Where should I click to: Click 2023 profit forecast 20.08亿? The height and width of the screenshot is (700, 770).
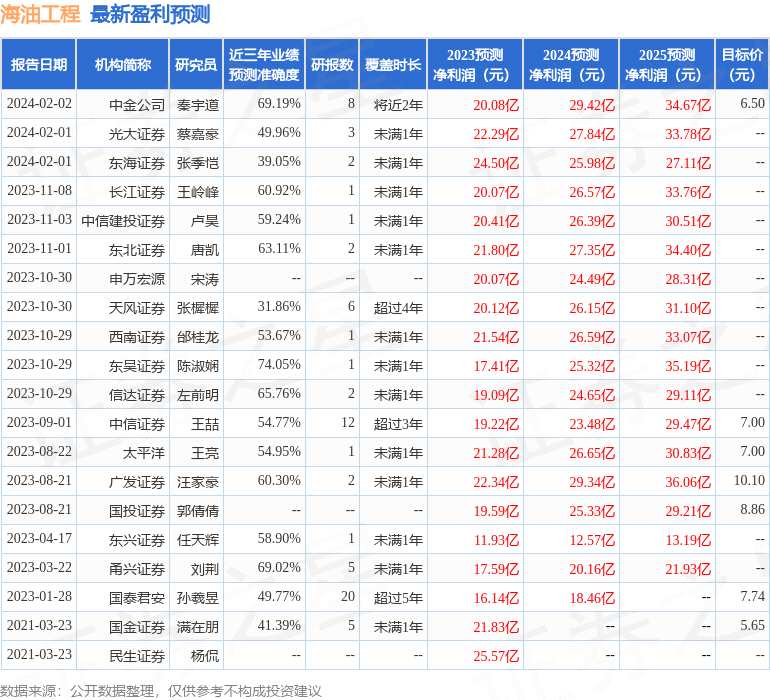(496, 105)
